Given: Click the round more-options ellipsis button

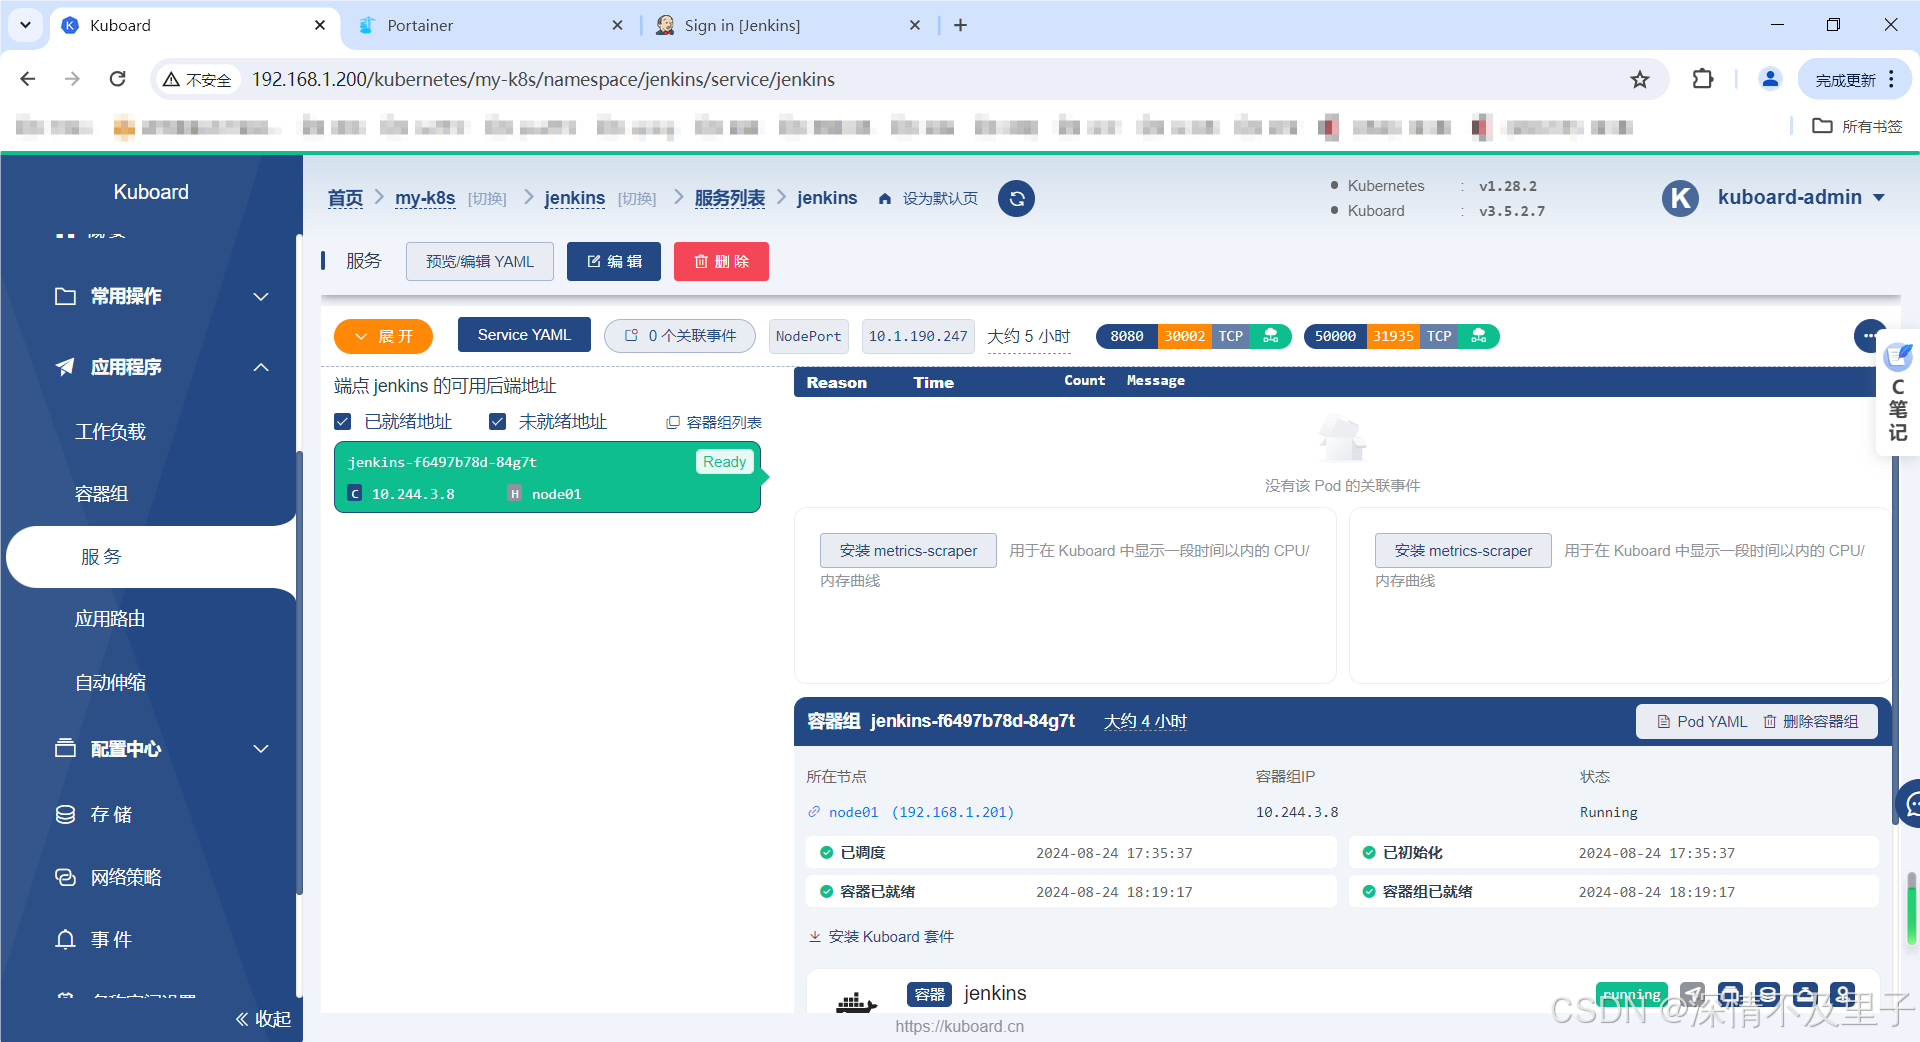Looking at the screenshot, I should click(1868, 336).
